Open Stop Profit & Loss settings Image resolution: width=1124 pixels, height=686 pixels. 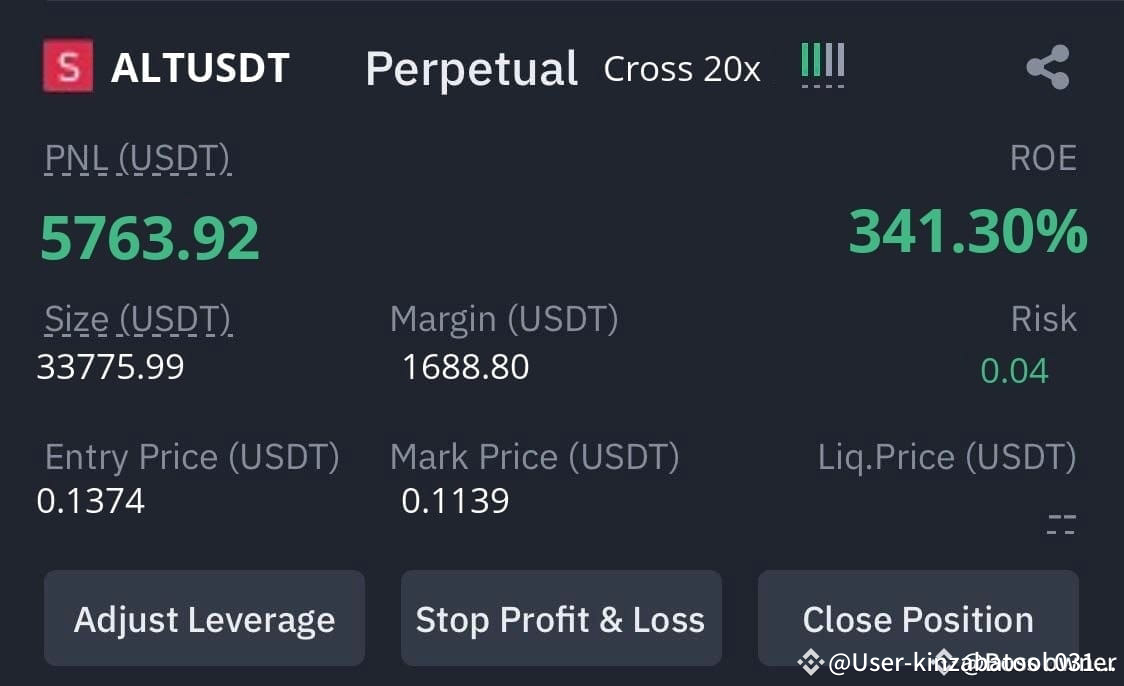click(561, 618)
